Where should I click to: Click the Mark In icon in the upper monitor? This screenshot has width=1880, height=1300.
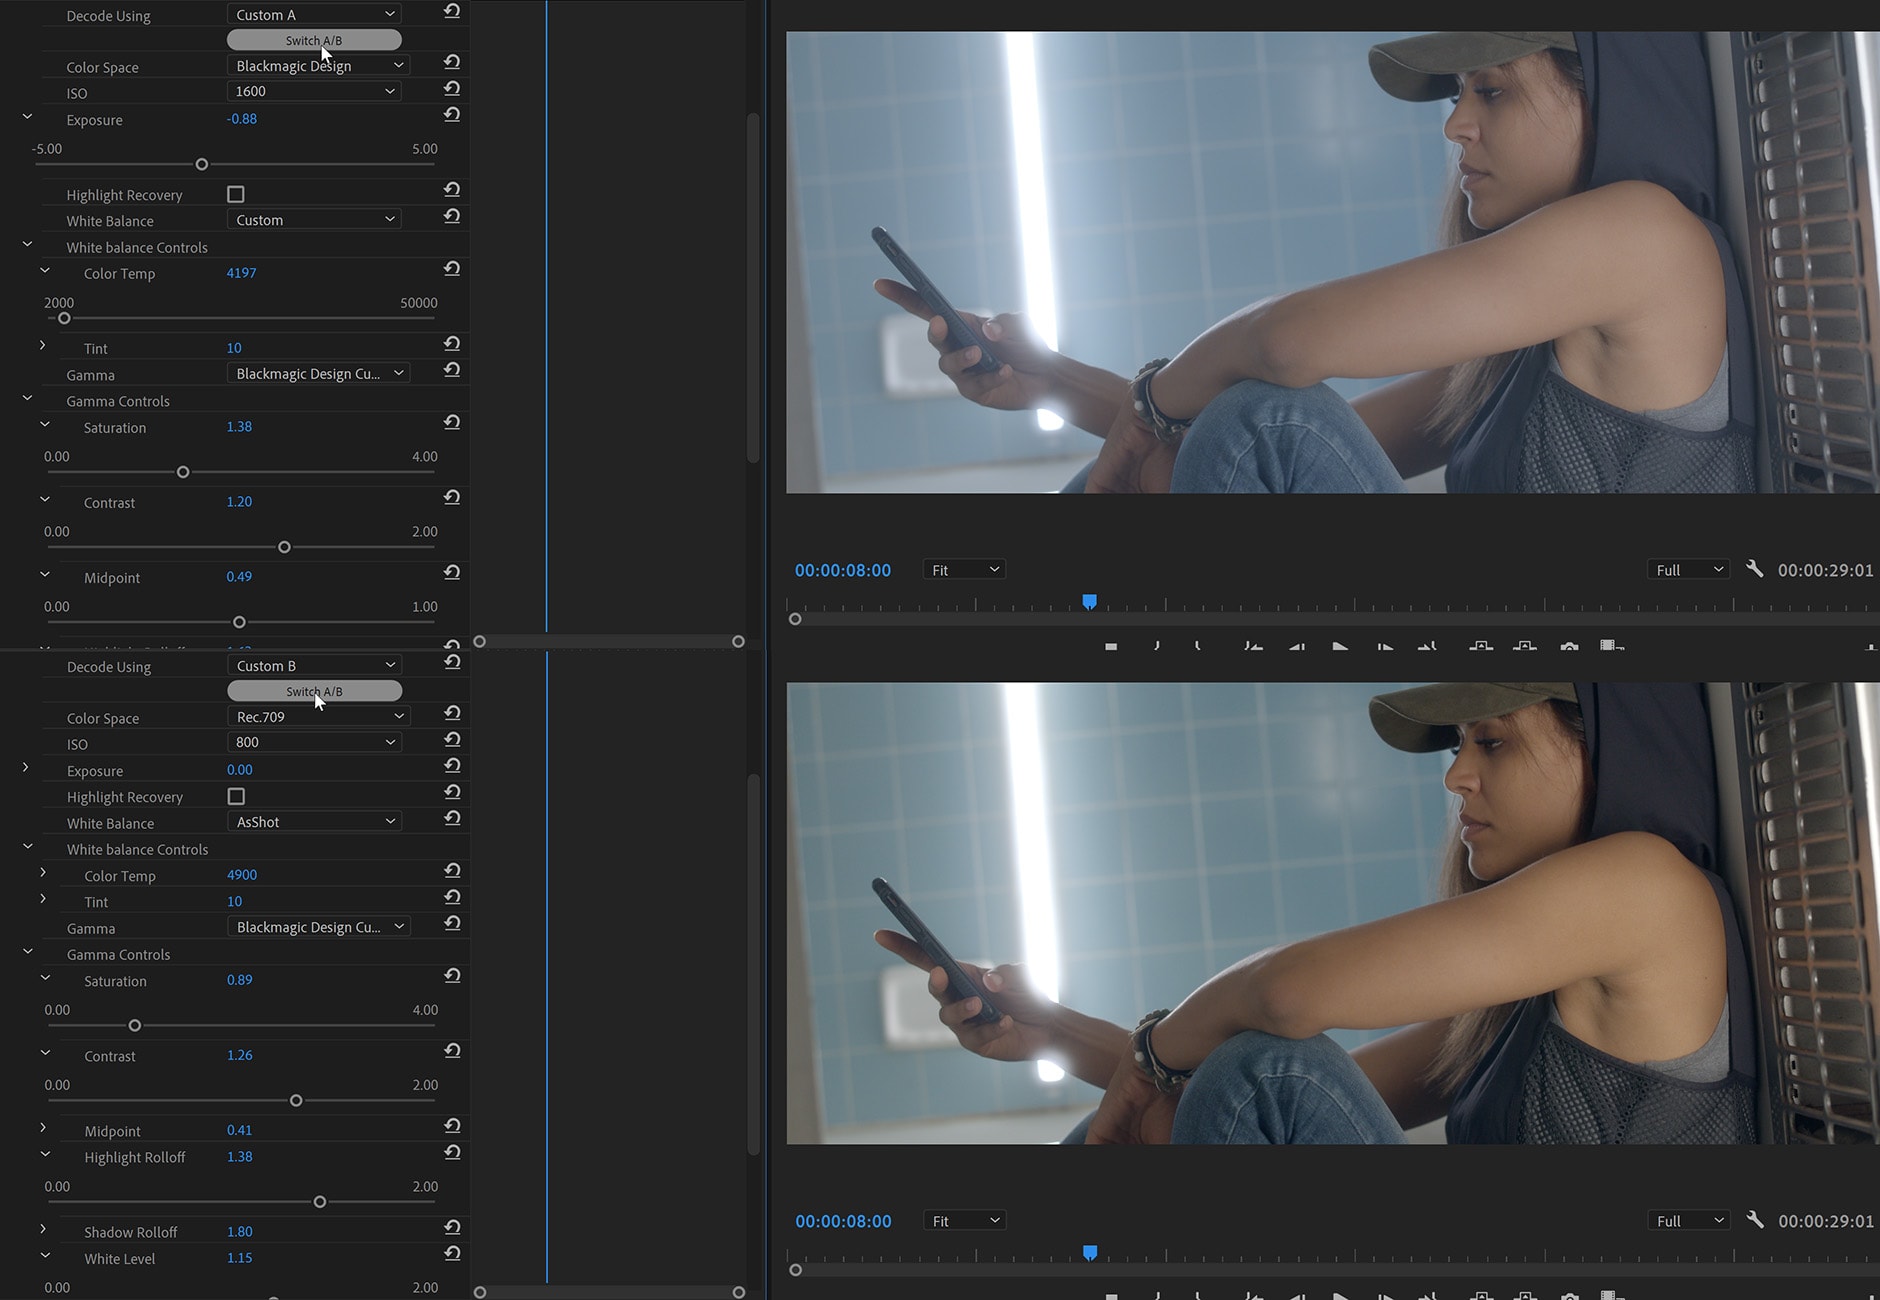click(x=1156, y=646)
